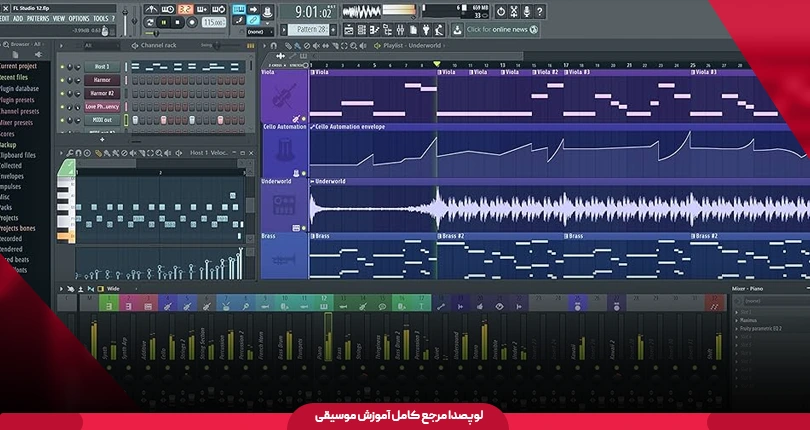Open the OPTIONS menu
The height and width of the screenshot is (430, 810).
pos(79,19)
